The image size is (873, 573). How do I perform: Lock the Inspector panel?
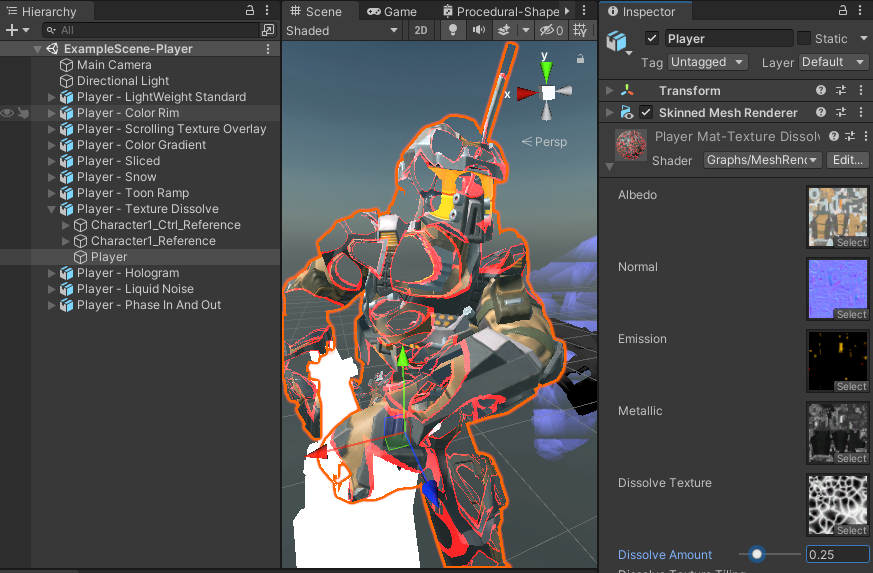(843, 10)
